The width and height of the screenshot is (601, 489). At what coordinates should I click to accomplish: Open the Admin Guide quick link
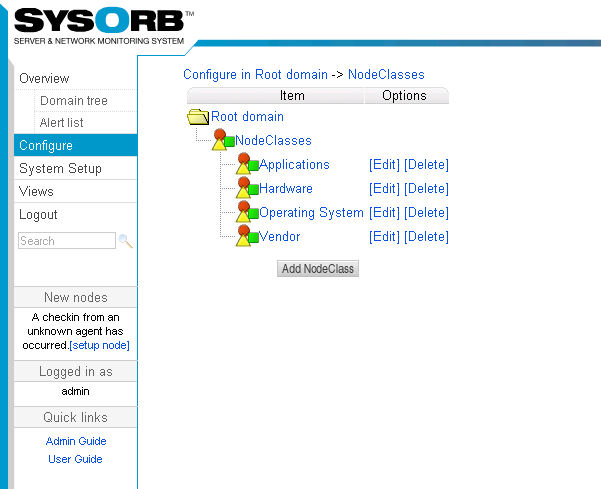76,441
